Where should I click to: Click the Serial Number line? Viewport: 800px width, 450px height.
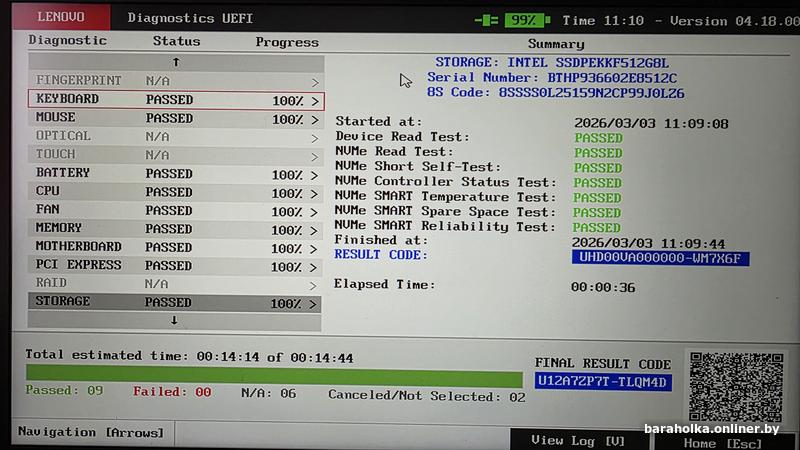click(x=552, y=78)
